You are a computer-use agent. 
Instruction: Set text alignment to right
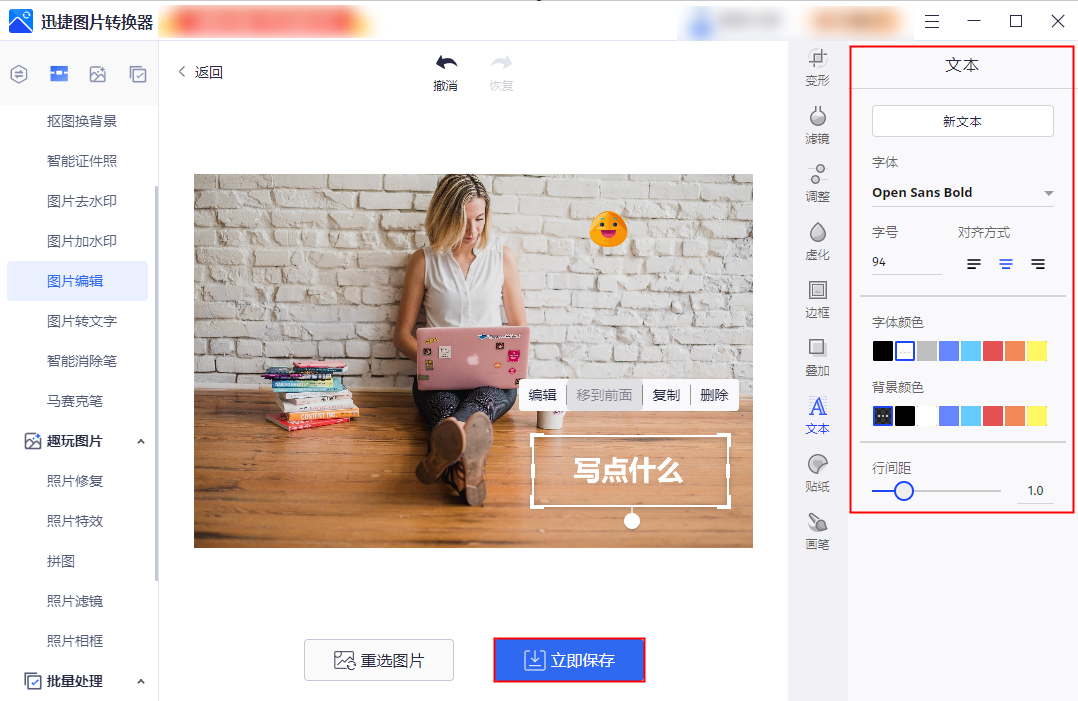(x=1038, y=264)
